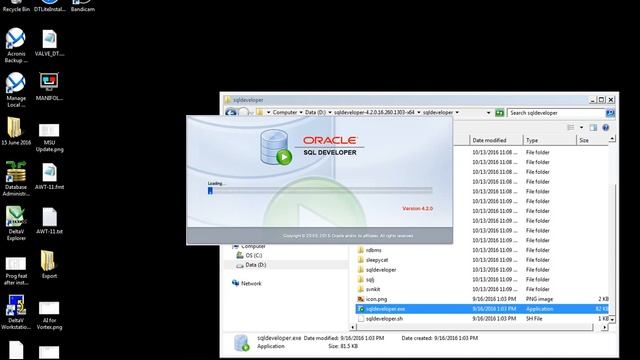The width and height of the screenshot is (640, 360).
Task: Select AI for Vortex.png on the desktop
Action: (x=49, y=316)
